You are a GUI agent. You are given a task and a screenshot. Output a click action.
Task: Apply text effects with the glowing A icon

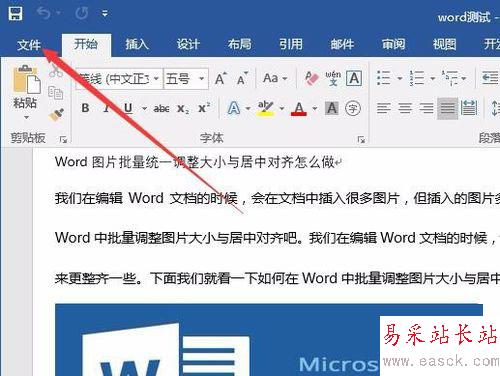234,108
